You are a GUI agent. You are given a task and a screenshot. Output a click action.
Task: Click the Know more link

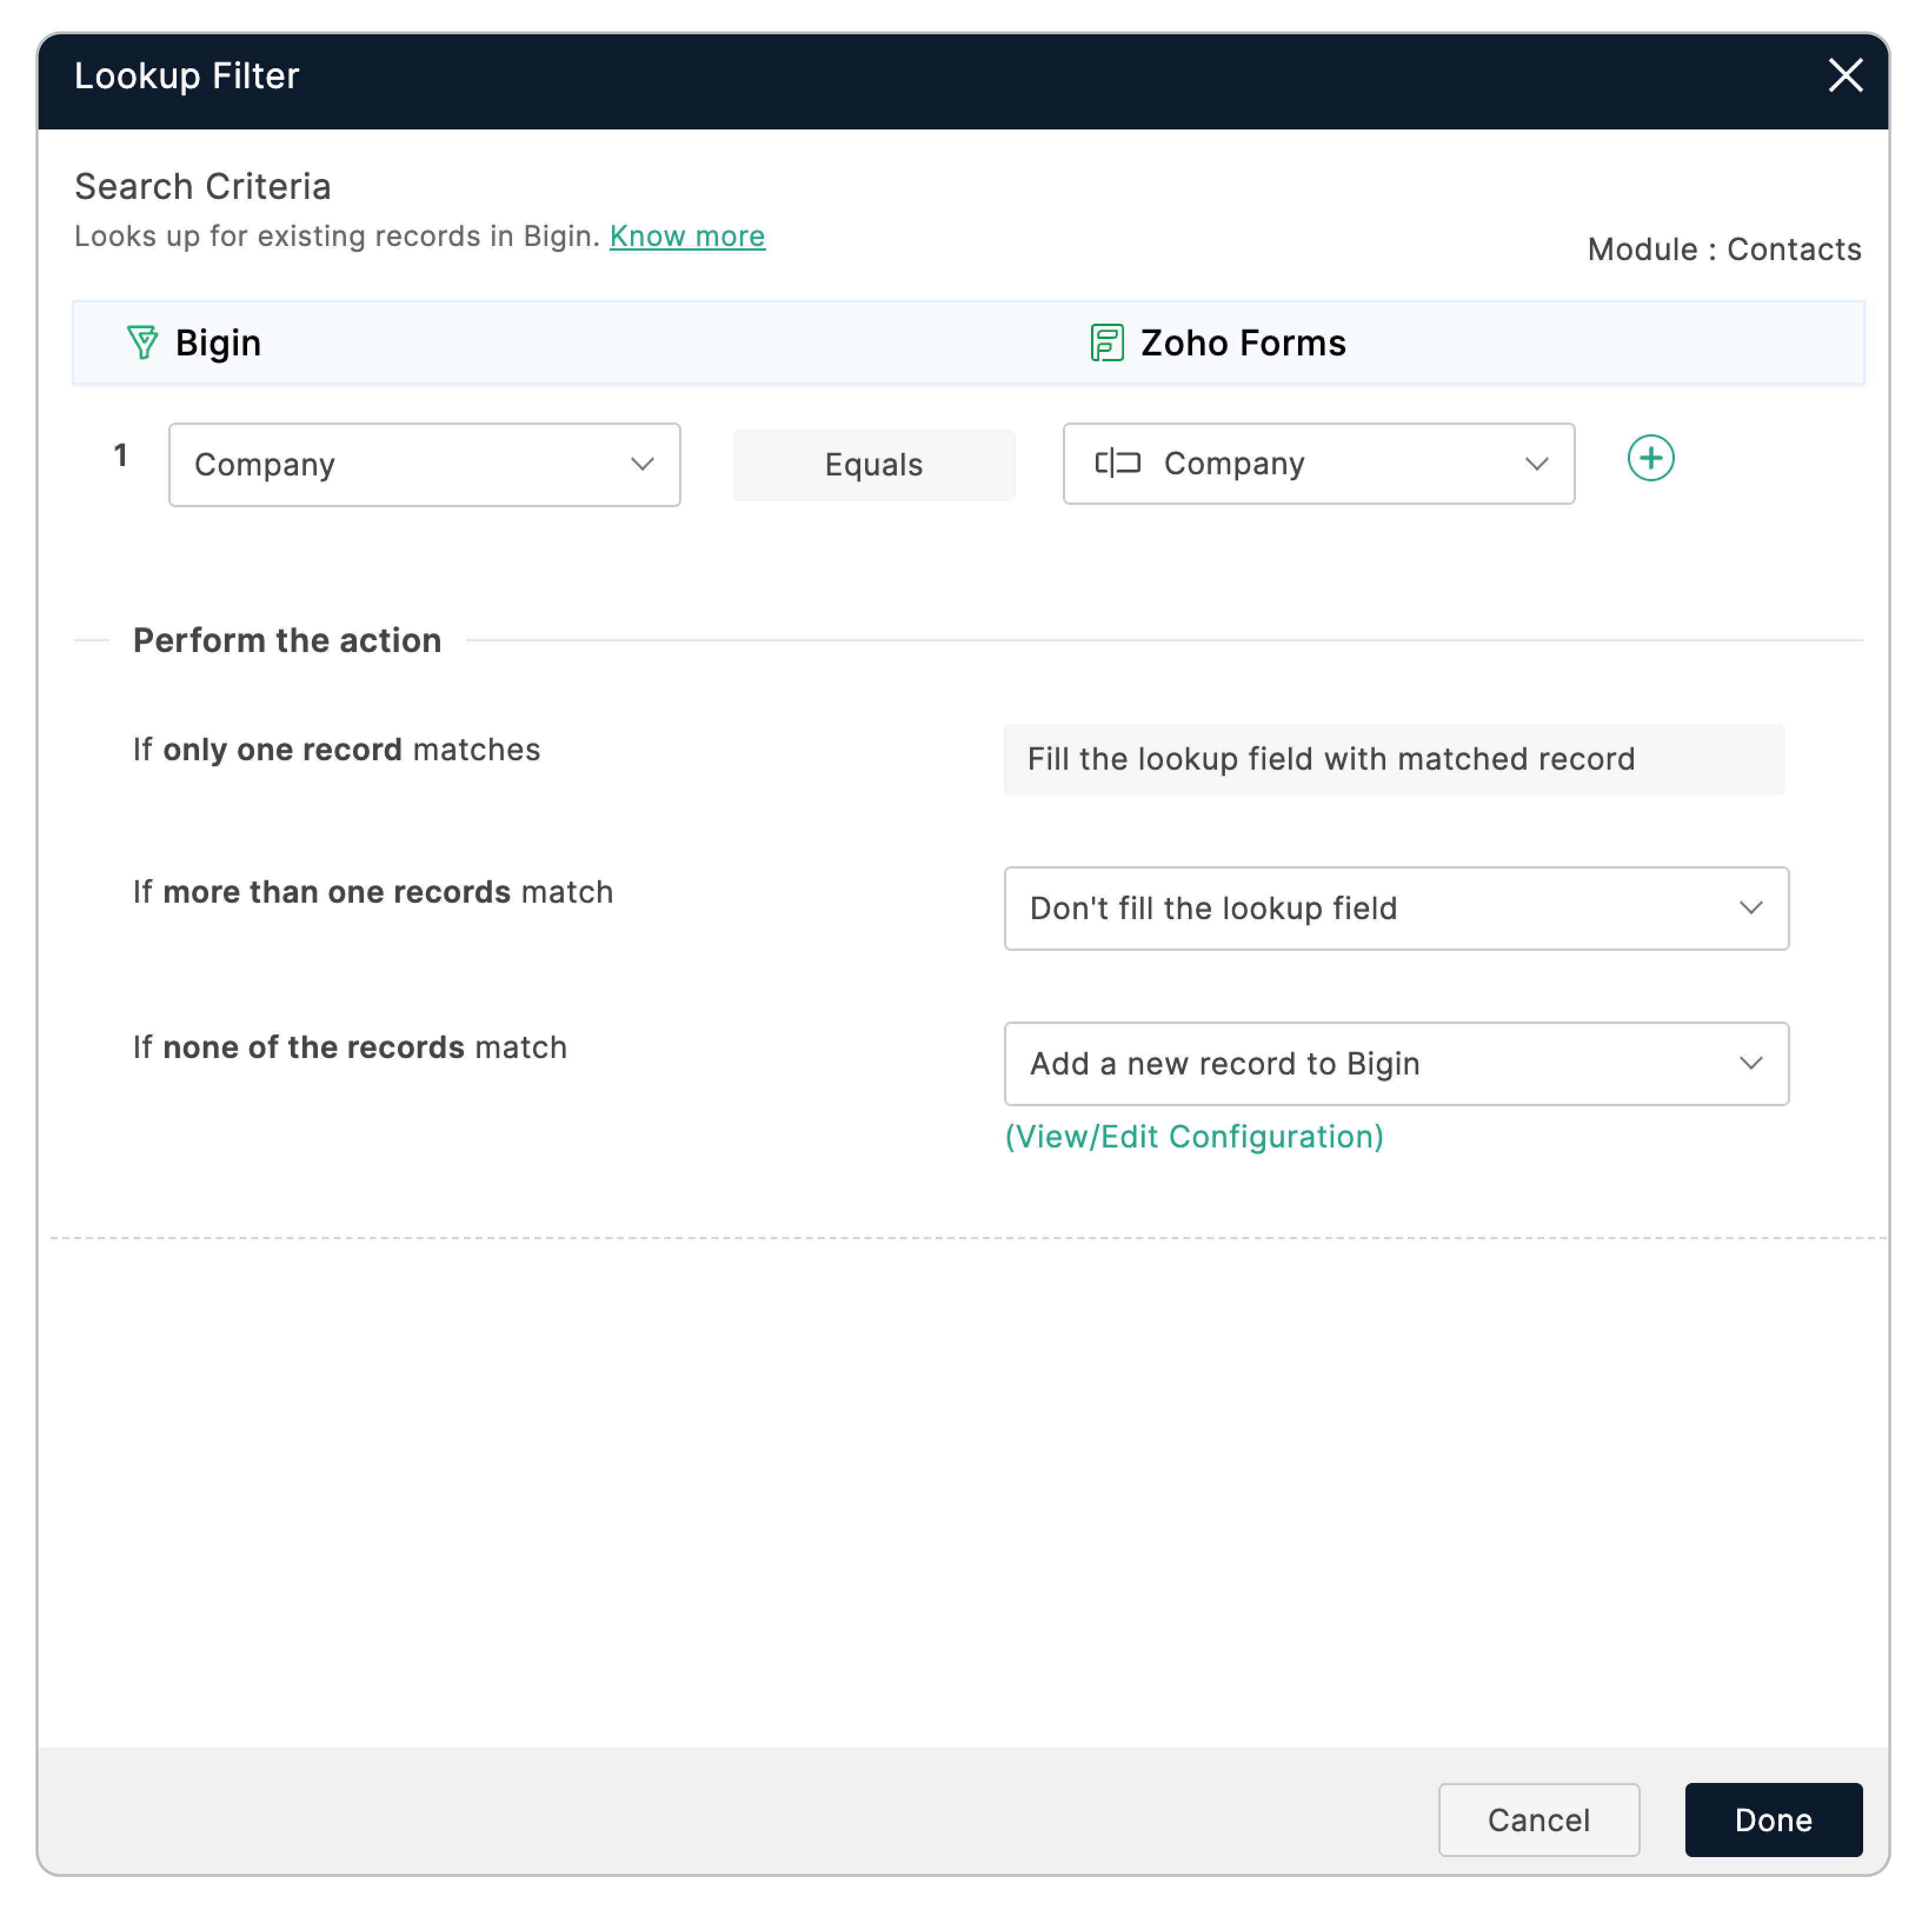(687, 236)
